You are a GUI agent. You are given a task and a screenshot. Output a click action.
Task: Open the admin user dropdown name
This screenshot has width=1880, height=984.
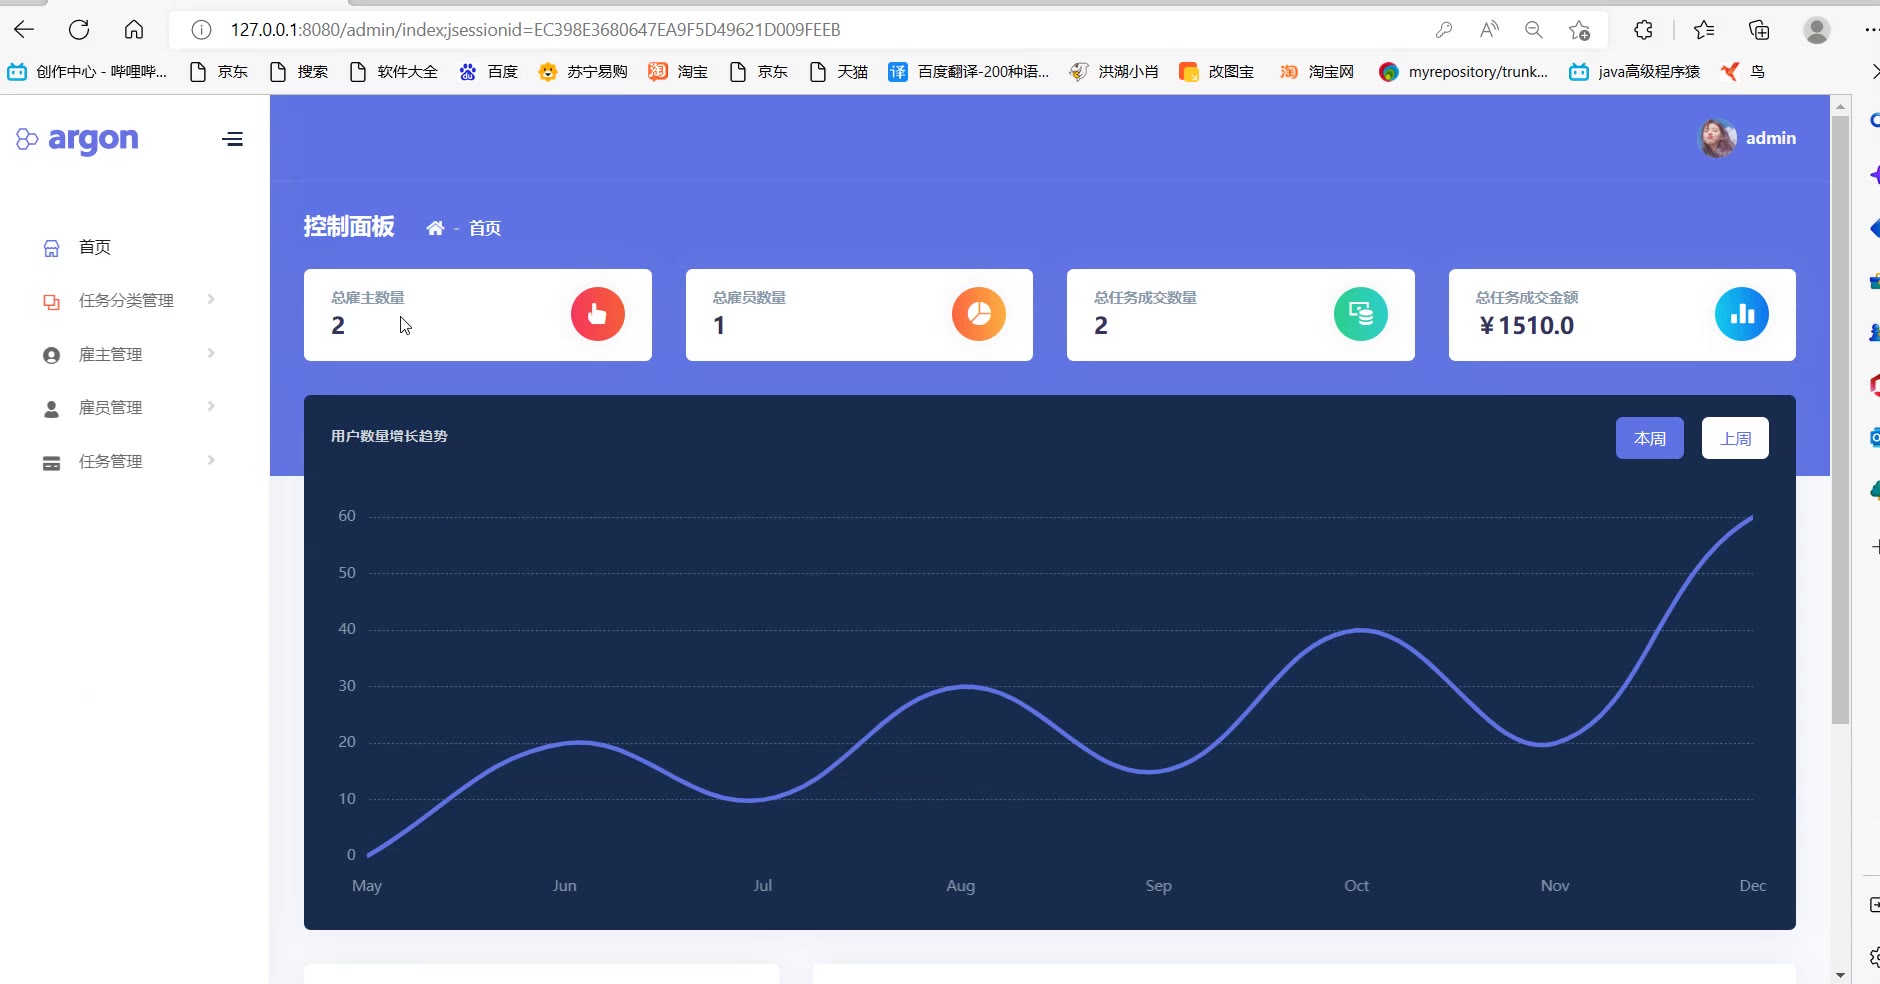(x=1771, y=138)
